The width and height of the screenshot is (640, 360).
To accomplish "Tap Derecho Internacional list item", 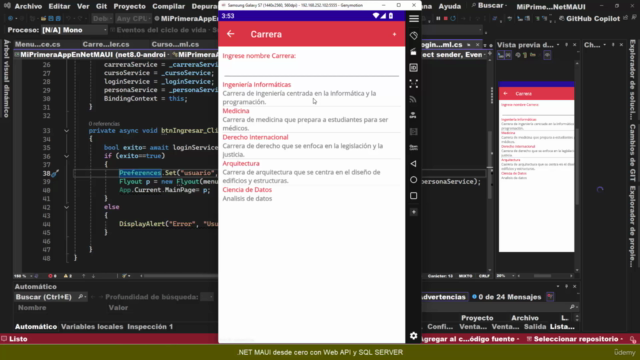I will (311, 146).
